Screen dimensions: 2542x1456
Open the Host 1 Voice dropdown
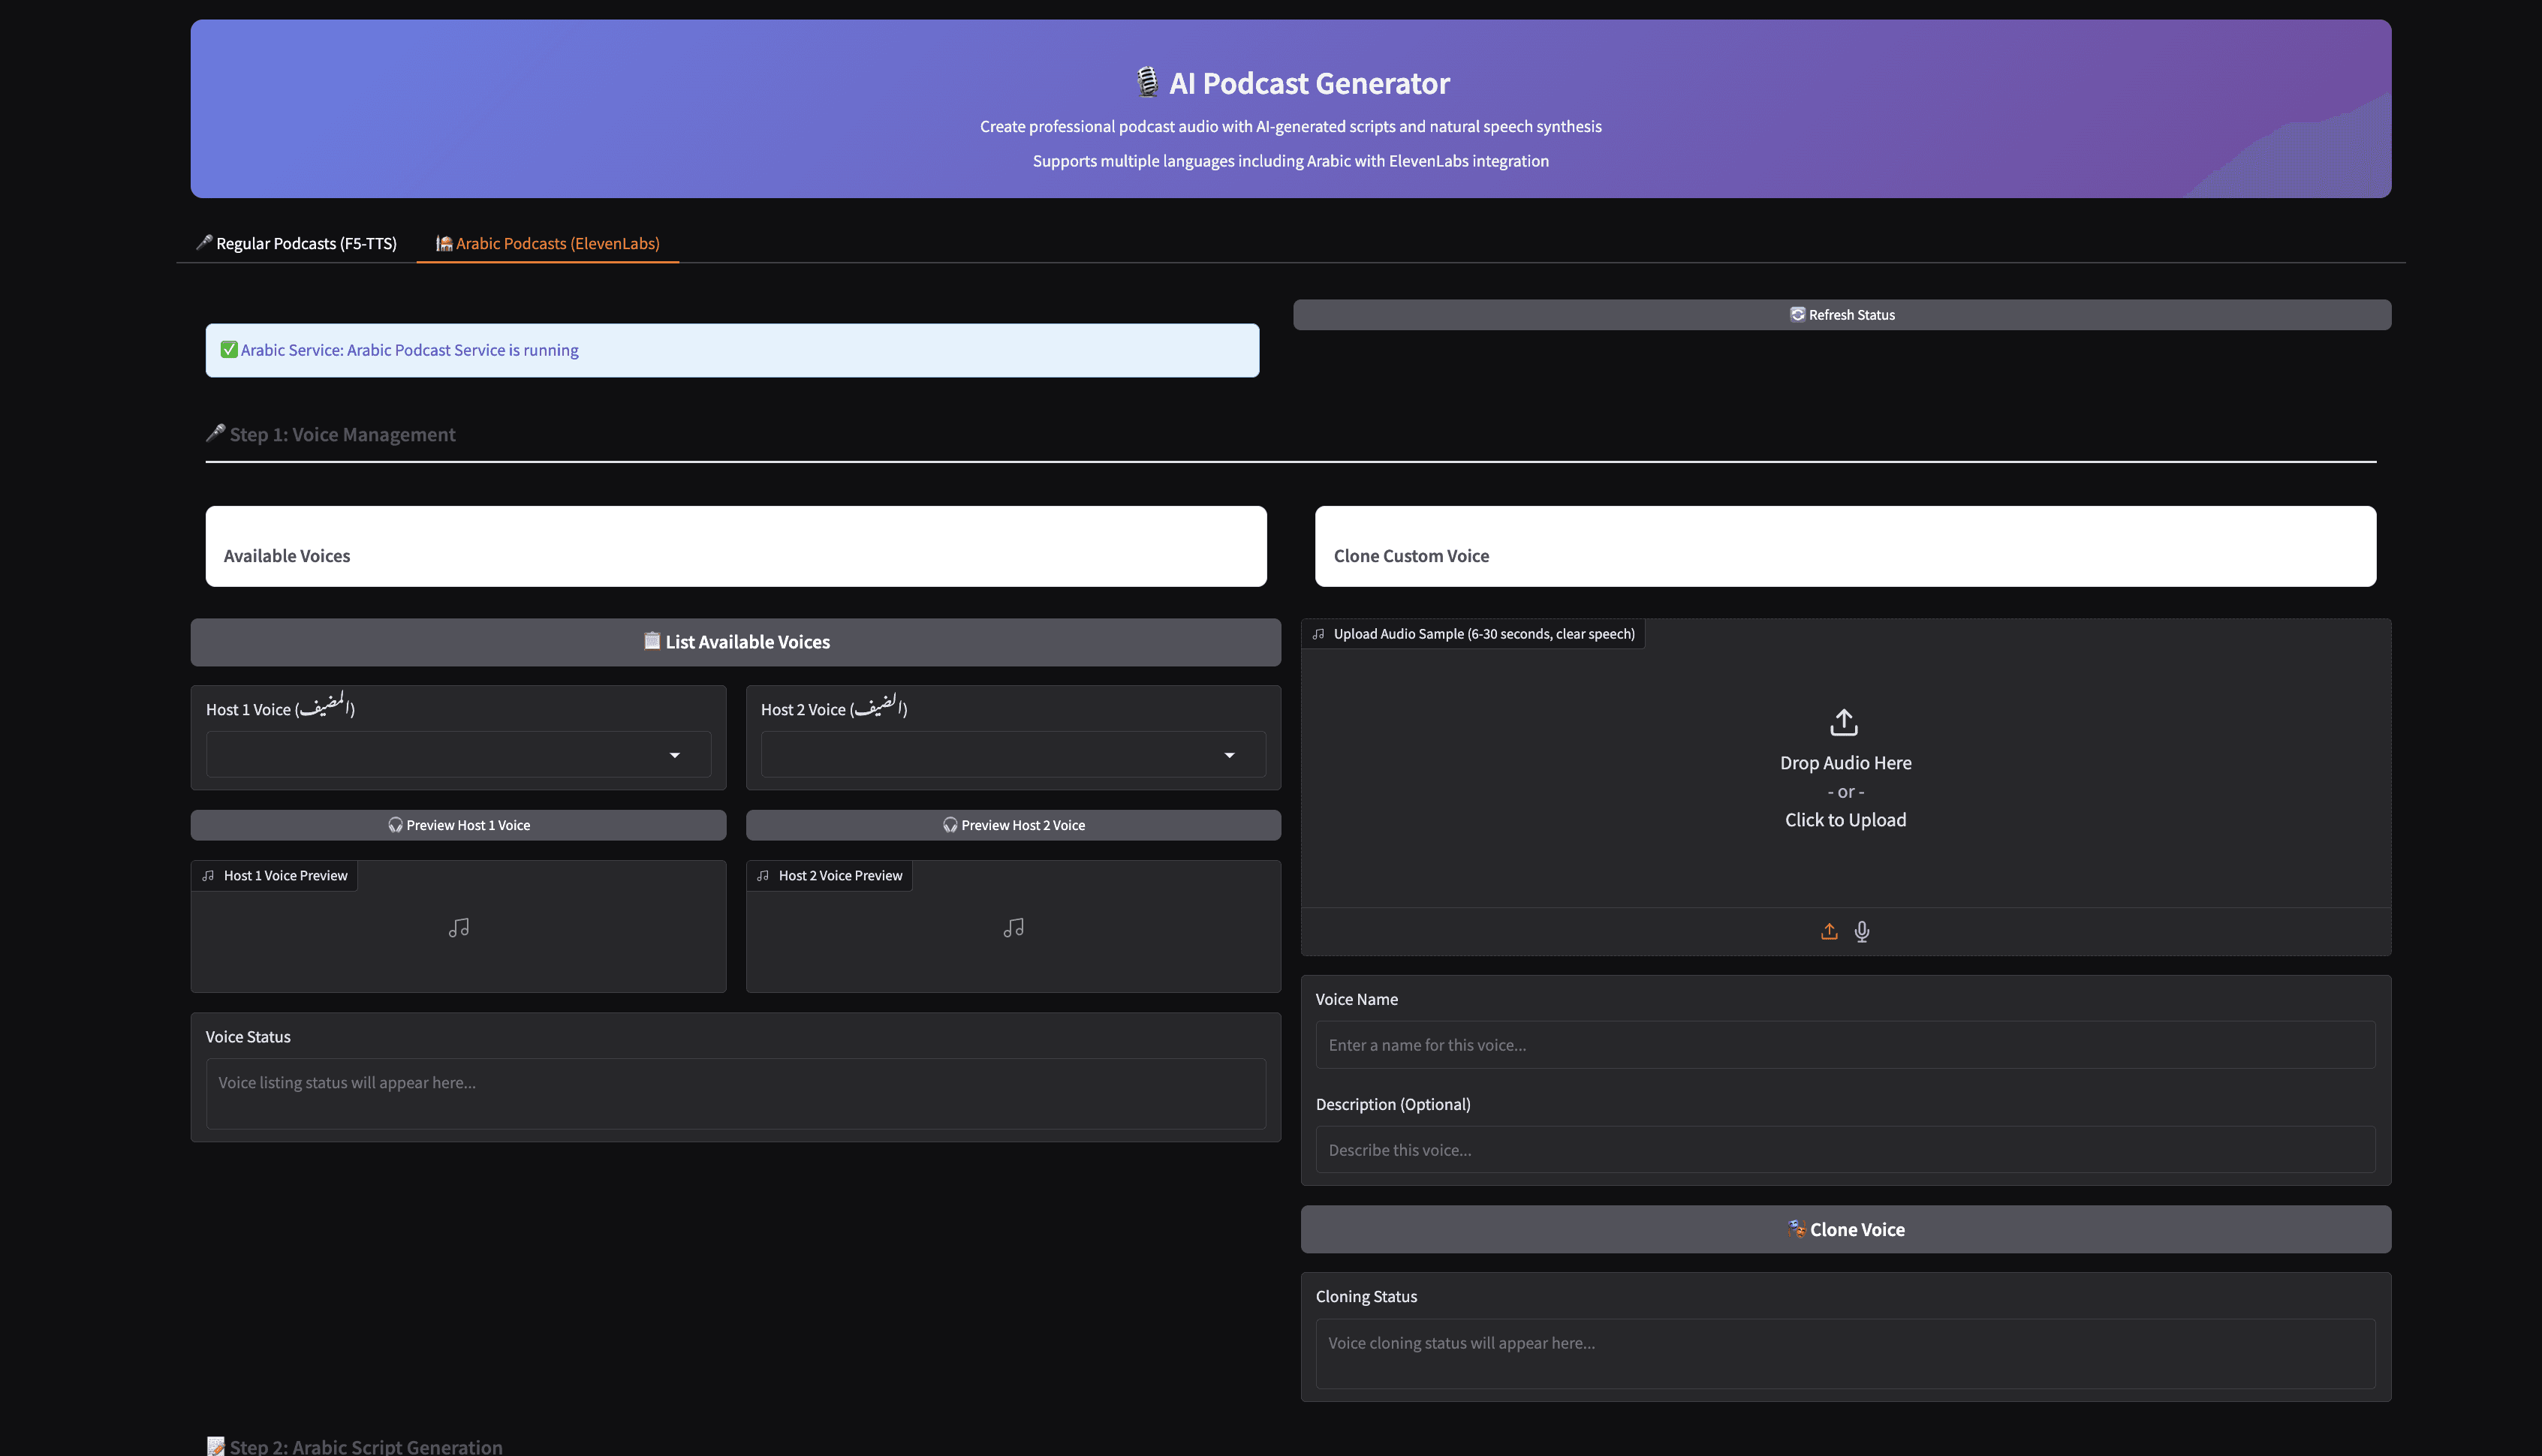pos(457,754)
